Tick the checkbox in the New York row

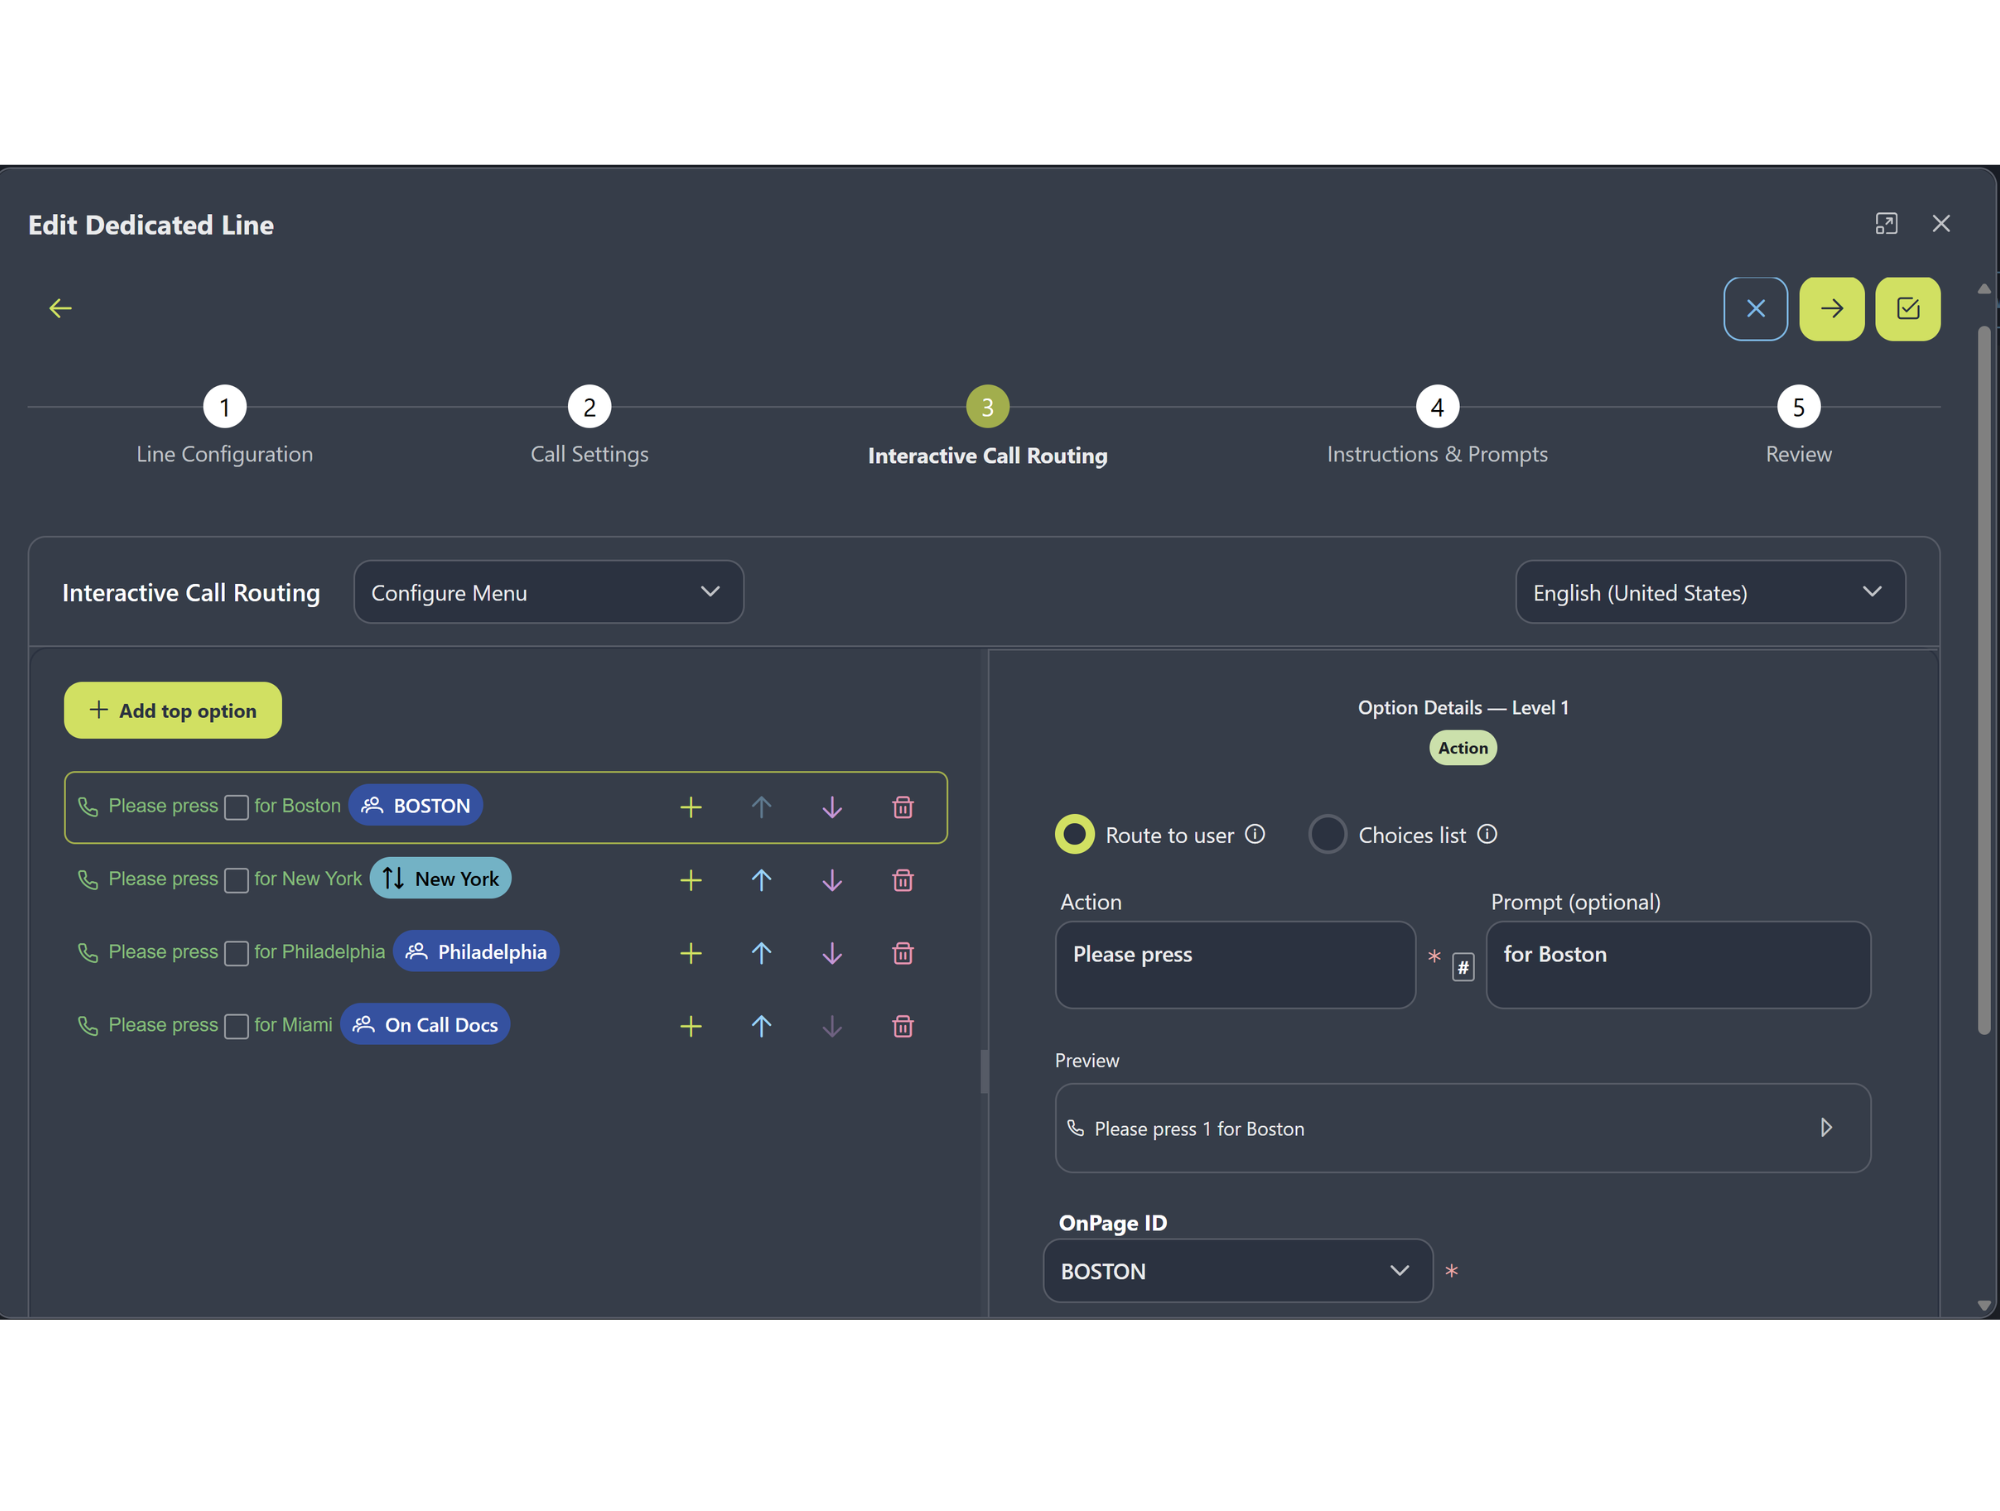coord(237,880)
